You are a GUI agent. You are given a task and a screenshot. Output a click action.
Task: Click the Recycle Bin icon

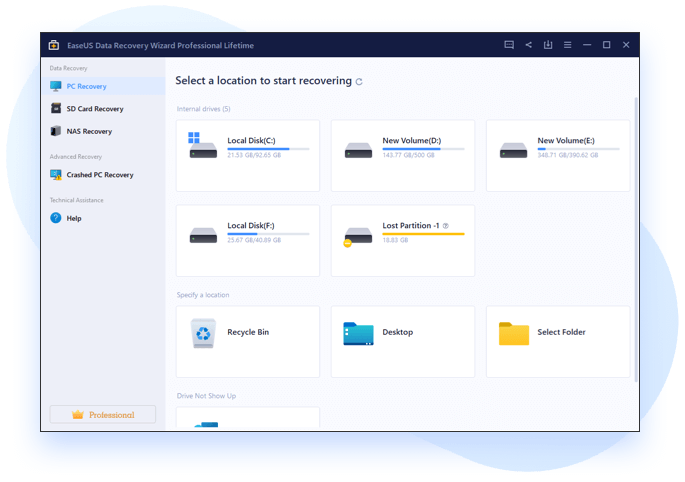coord(203,333)
